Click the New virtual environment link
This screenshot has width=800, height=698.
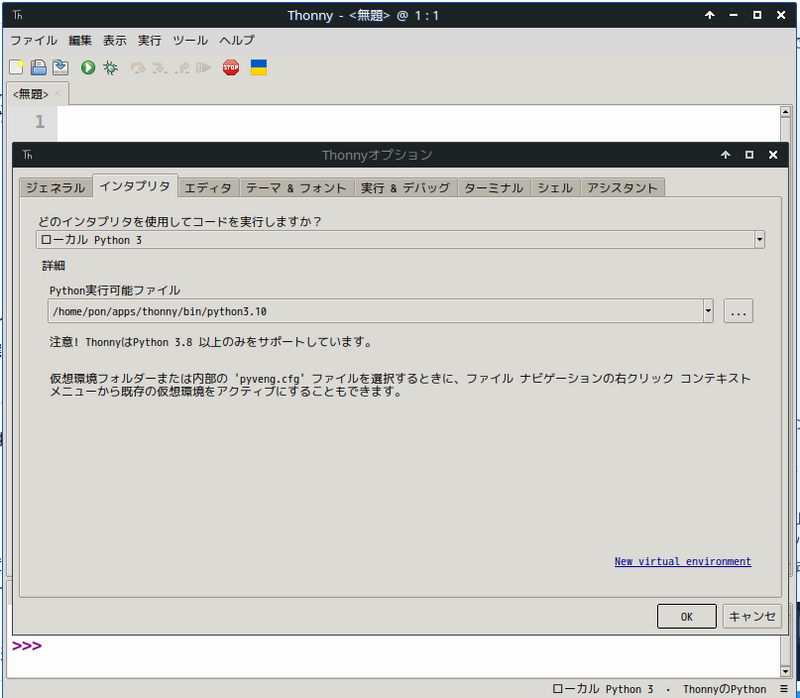(683, 561)
